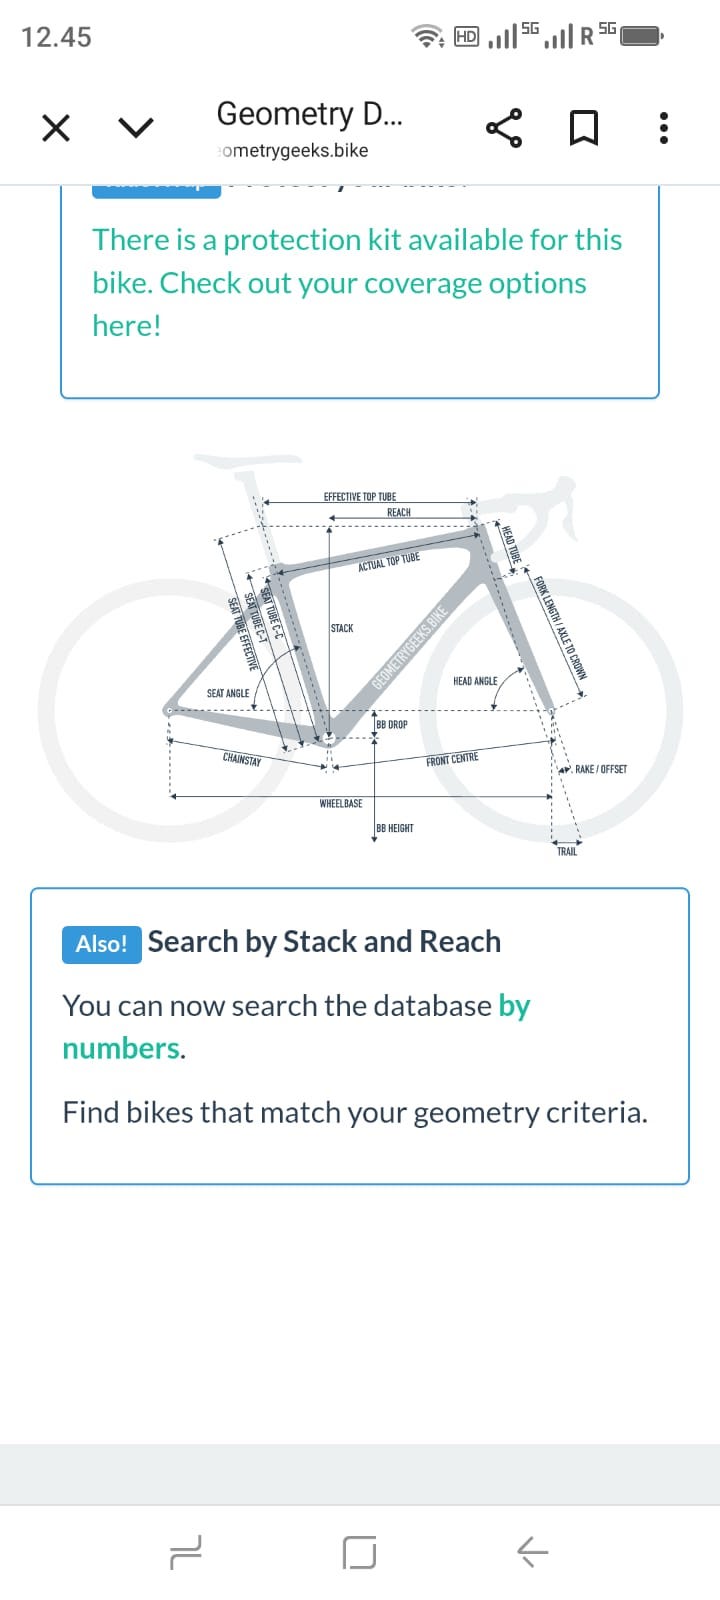Tap the geometrygeeks.bike URL text
This screenshot has height=1600, width=720.
coord(293,151)
